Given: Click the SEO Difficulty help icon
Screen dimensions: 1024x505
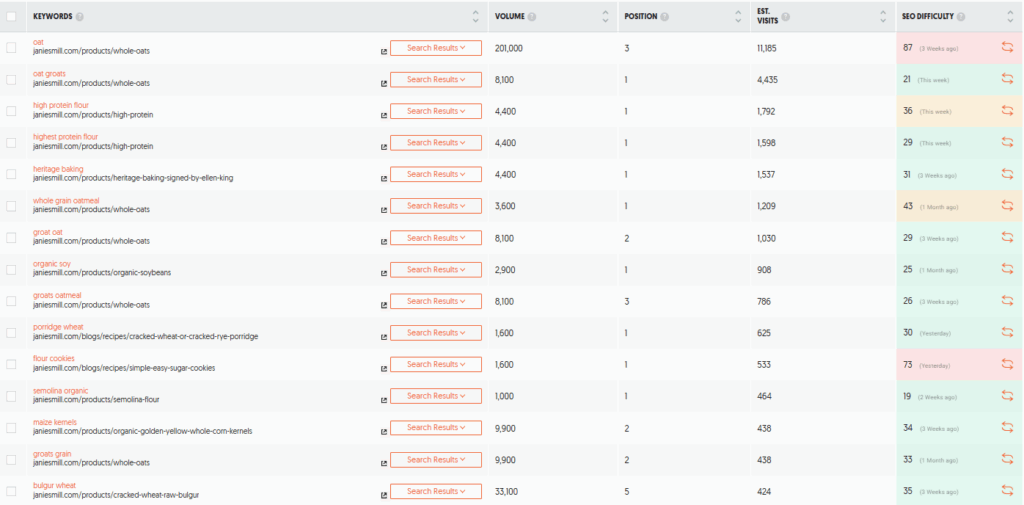Looking at the screenshot, I should [961, 16].
